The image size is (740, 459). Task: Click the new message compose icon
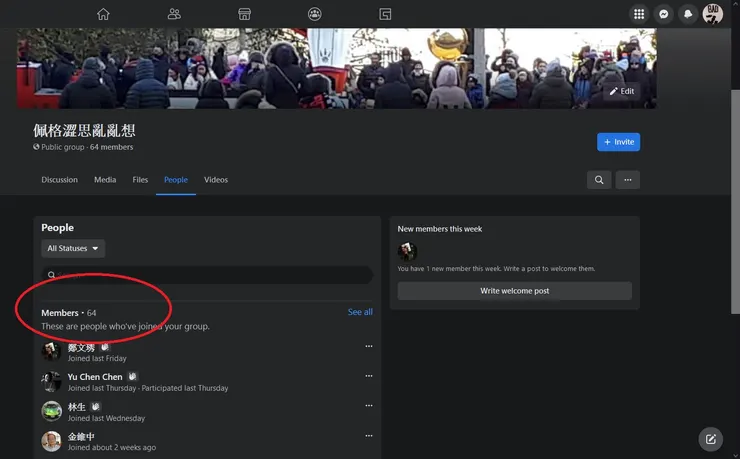point(710,440)
